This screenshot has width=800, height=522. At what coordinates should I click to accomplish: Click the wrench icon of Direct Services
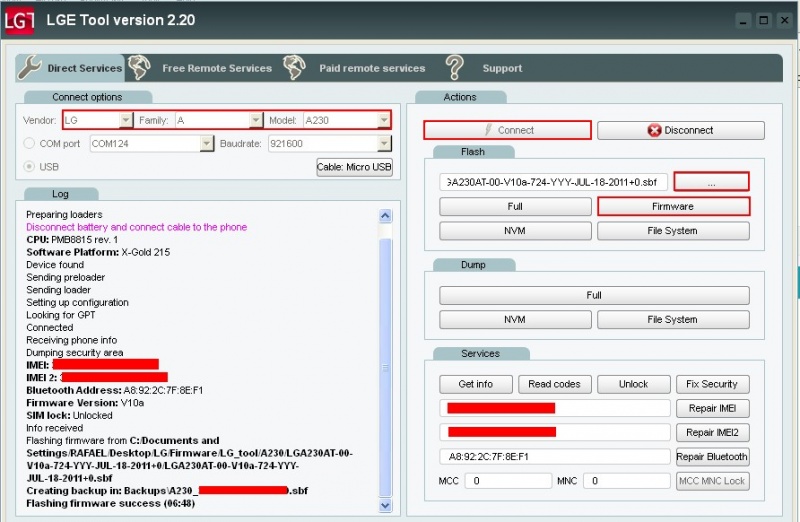pos(30,67)
